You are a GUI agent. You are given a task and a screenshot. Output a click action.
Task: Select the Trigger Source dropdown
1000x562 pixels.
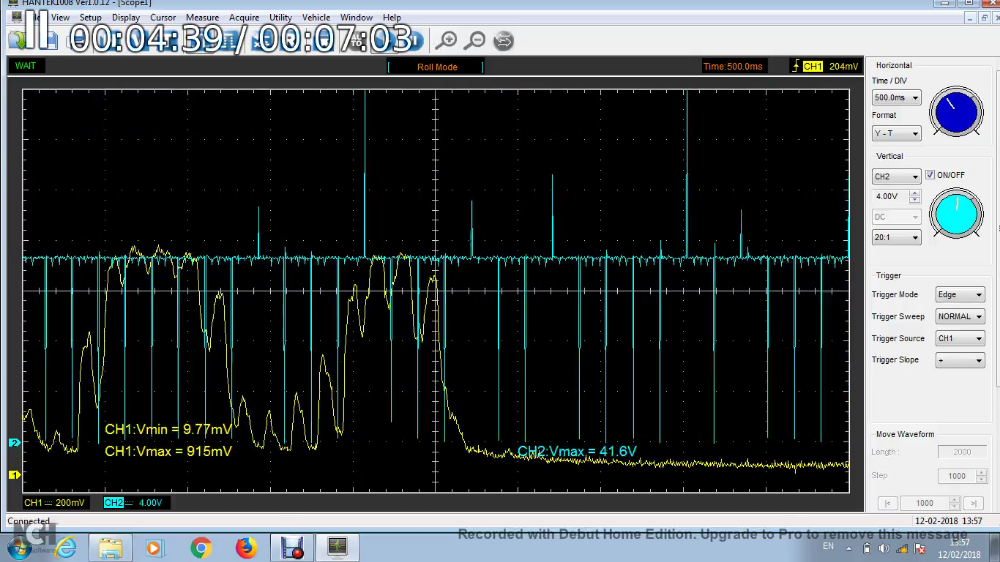point(959,338)
